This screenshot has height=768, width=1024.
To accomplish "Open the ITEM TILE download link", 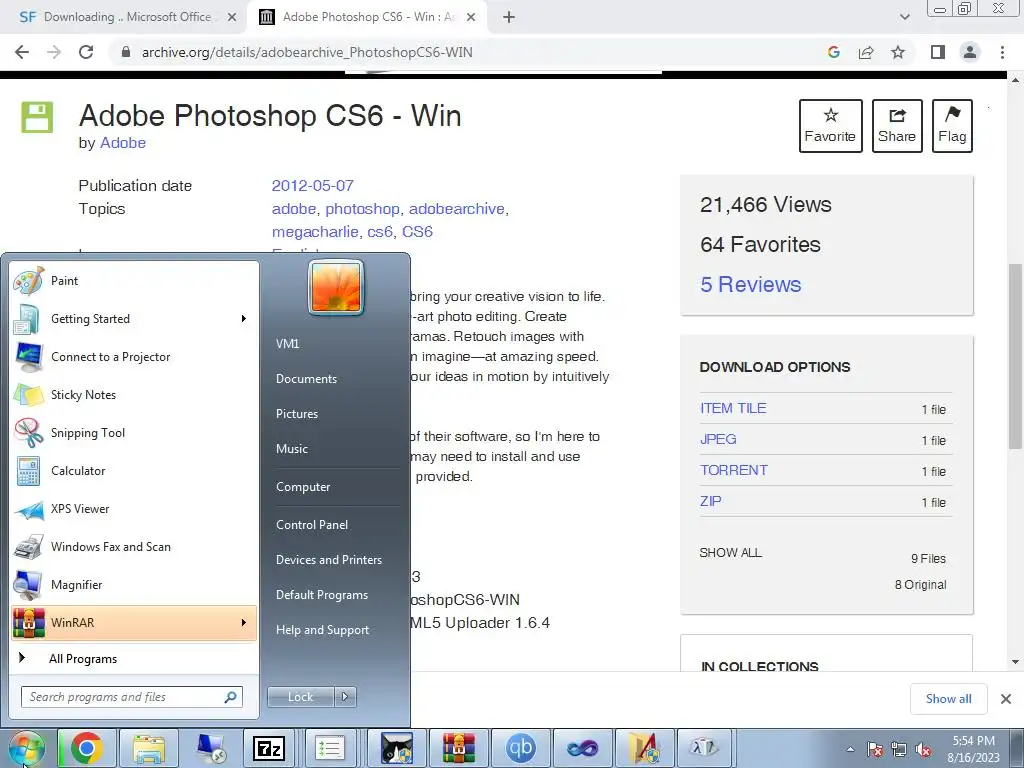I will coord(733,408).
